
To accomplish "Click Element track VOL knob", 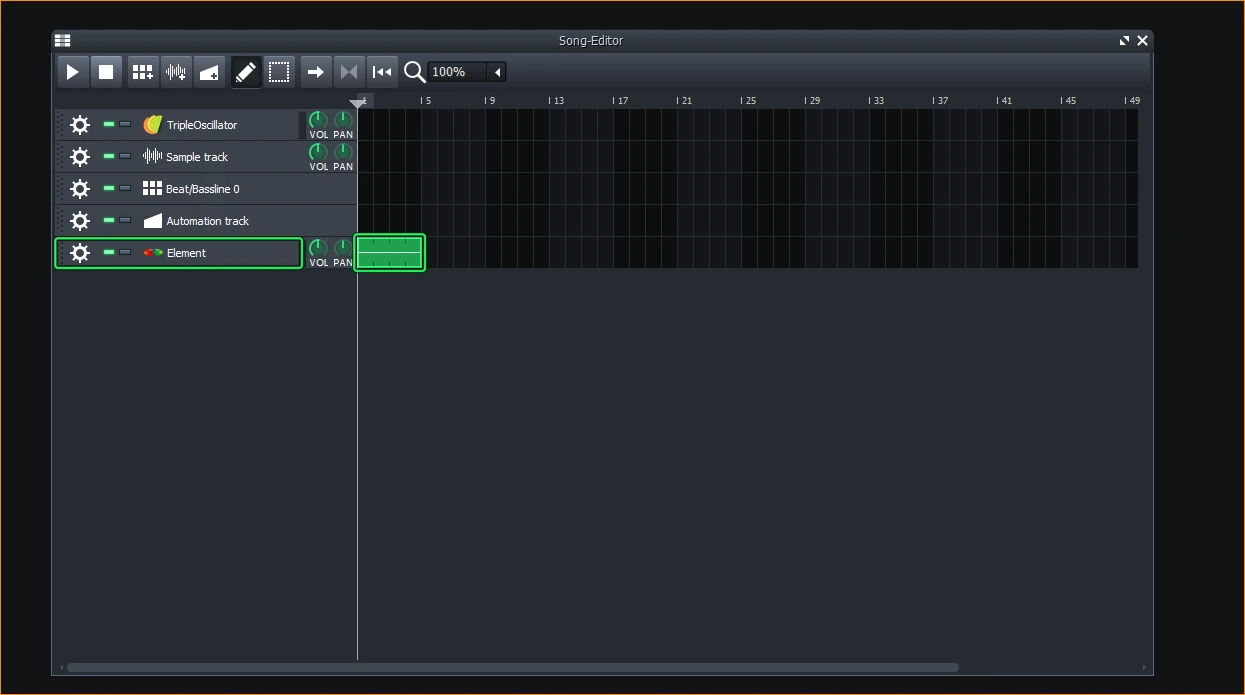I will tap(318, 248).
